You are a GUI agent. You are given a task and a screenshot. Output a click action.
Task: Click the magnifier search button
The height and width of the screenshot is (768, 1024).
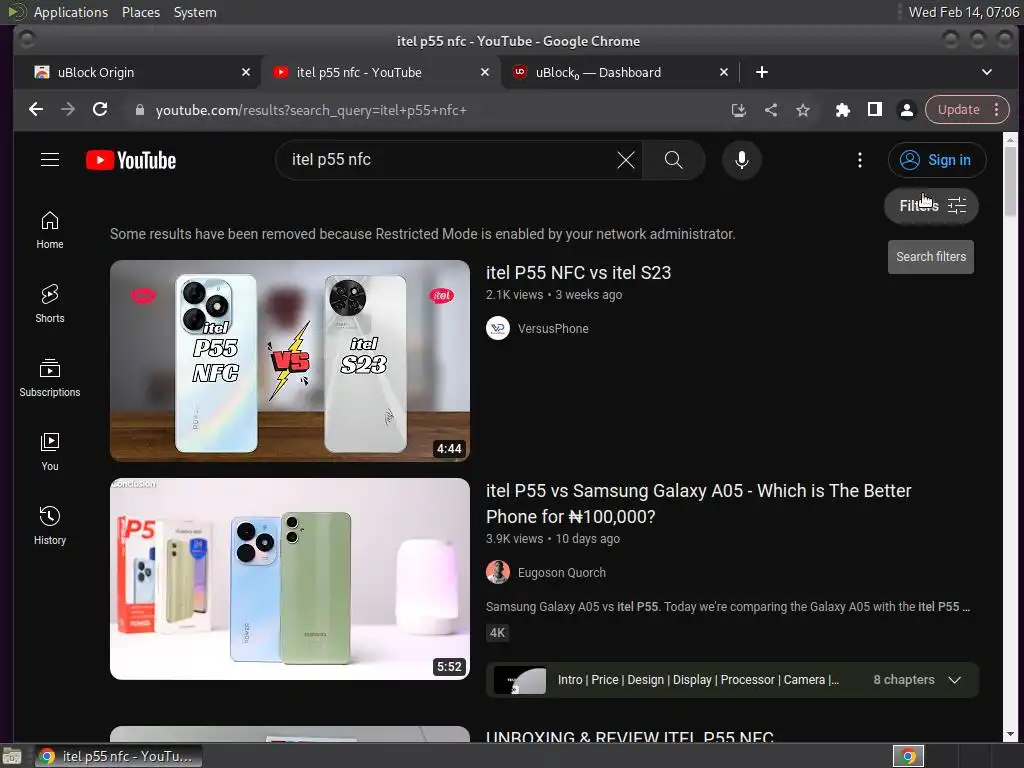[673, 160]
